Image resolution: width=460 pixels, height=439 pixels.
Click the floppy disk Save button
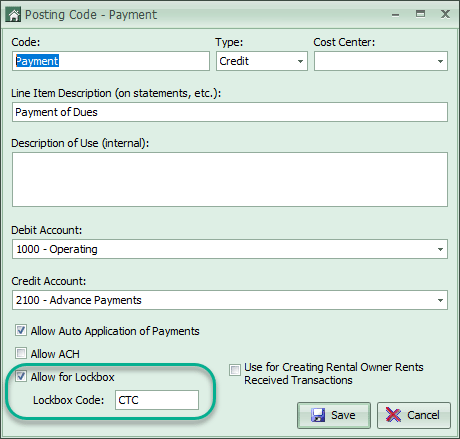click(334, 415)
